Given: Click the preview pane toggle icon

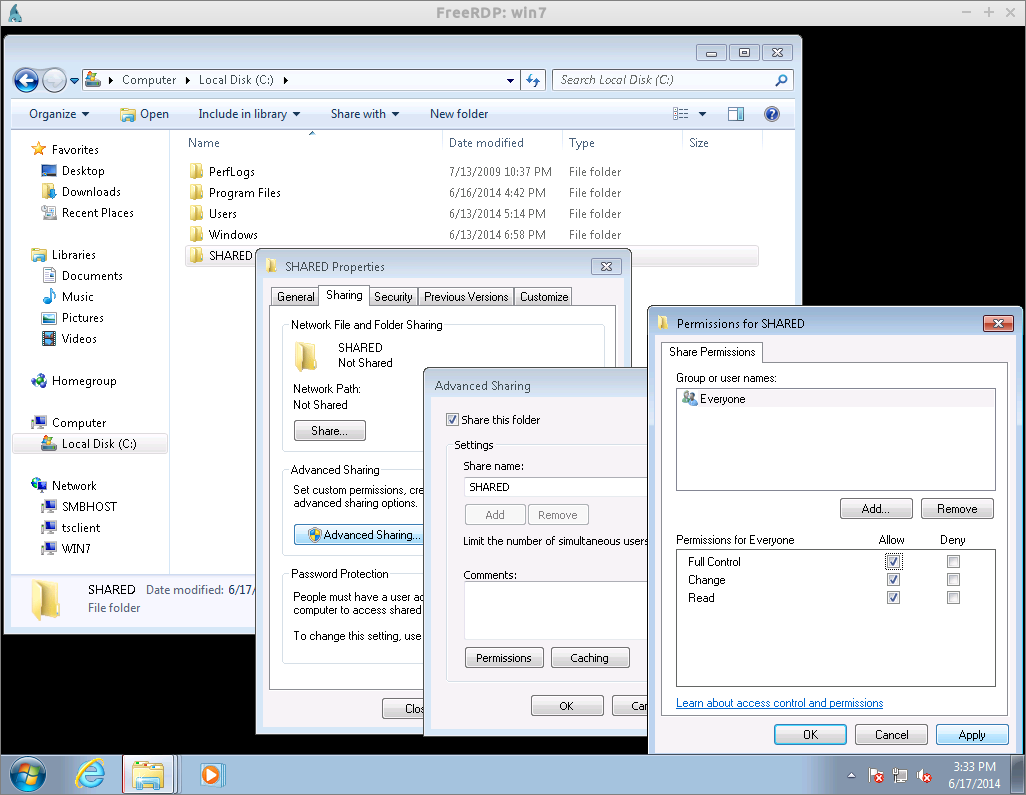Looking at the screenshot, I should click(x=736, y=114).
